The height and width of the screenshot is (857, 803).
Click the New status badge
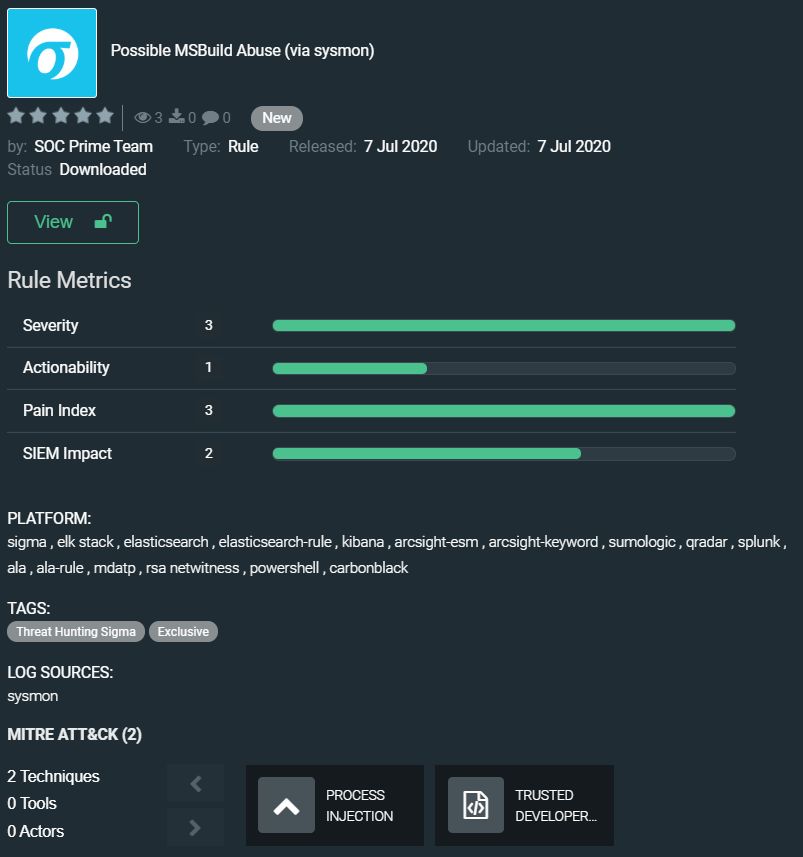pyautogui.click(x=276, y=118)
